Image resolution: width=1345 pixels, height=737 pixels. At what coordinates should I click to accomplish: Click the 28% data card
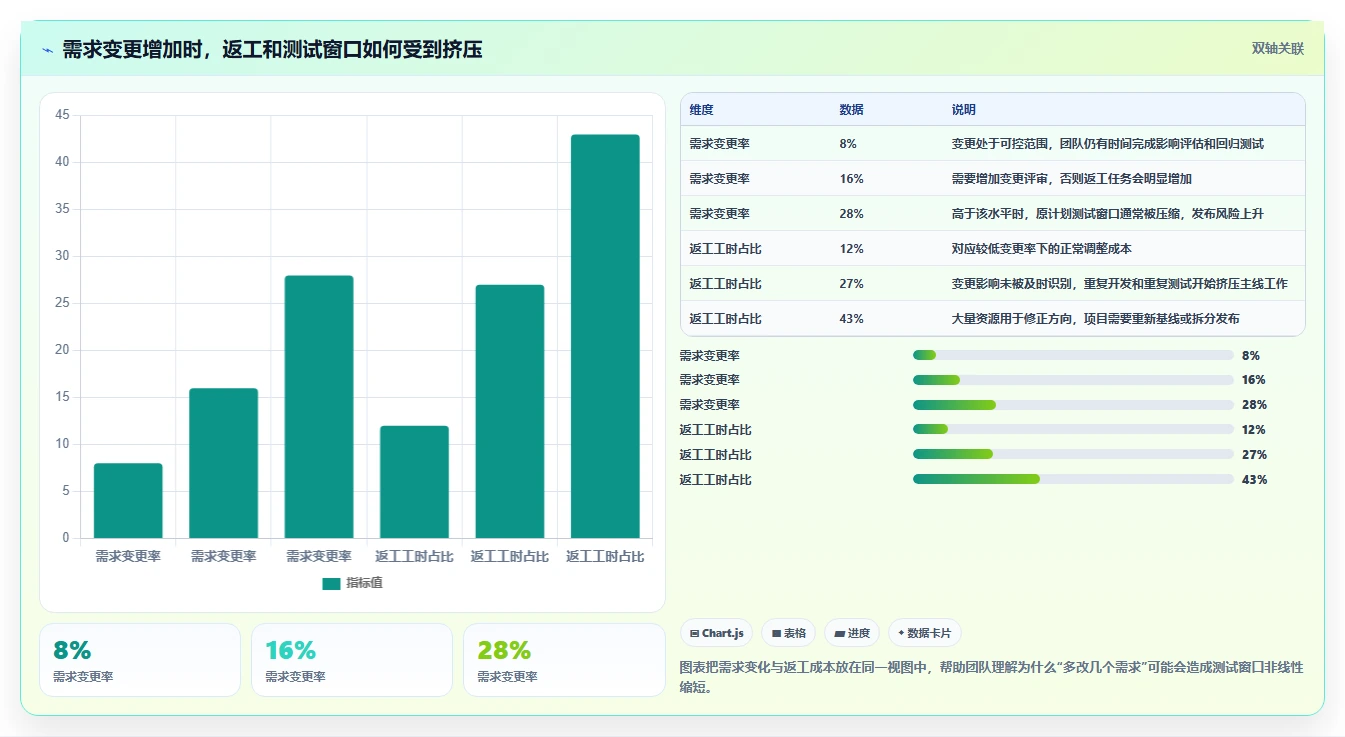[x=564, y=660]
